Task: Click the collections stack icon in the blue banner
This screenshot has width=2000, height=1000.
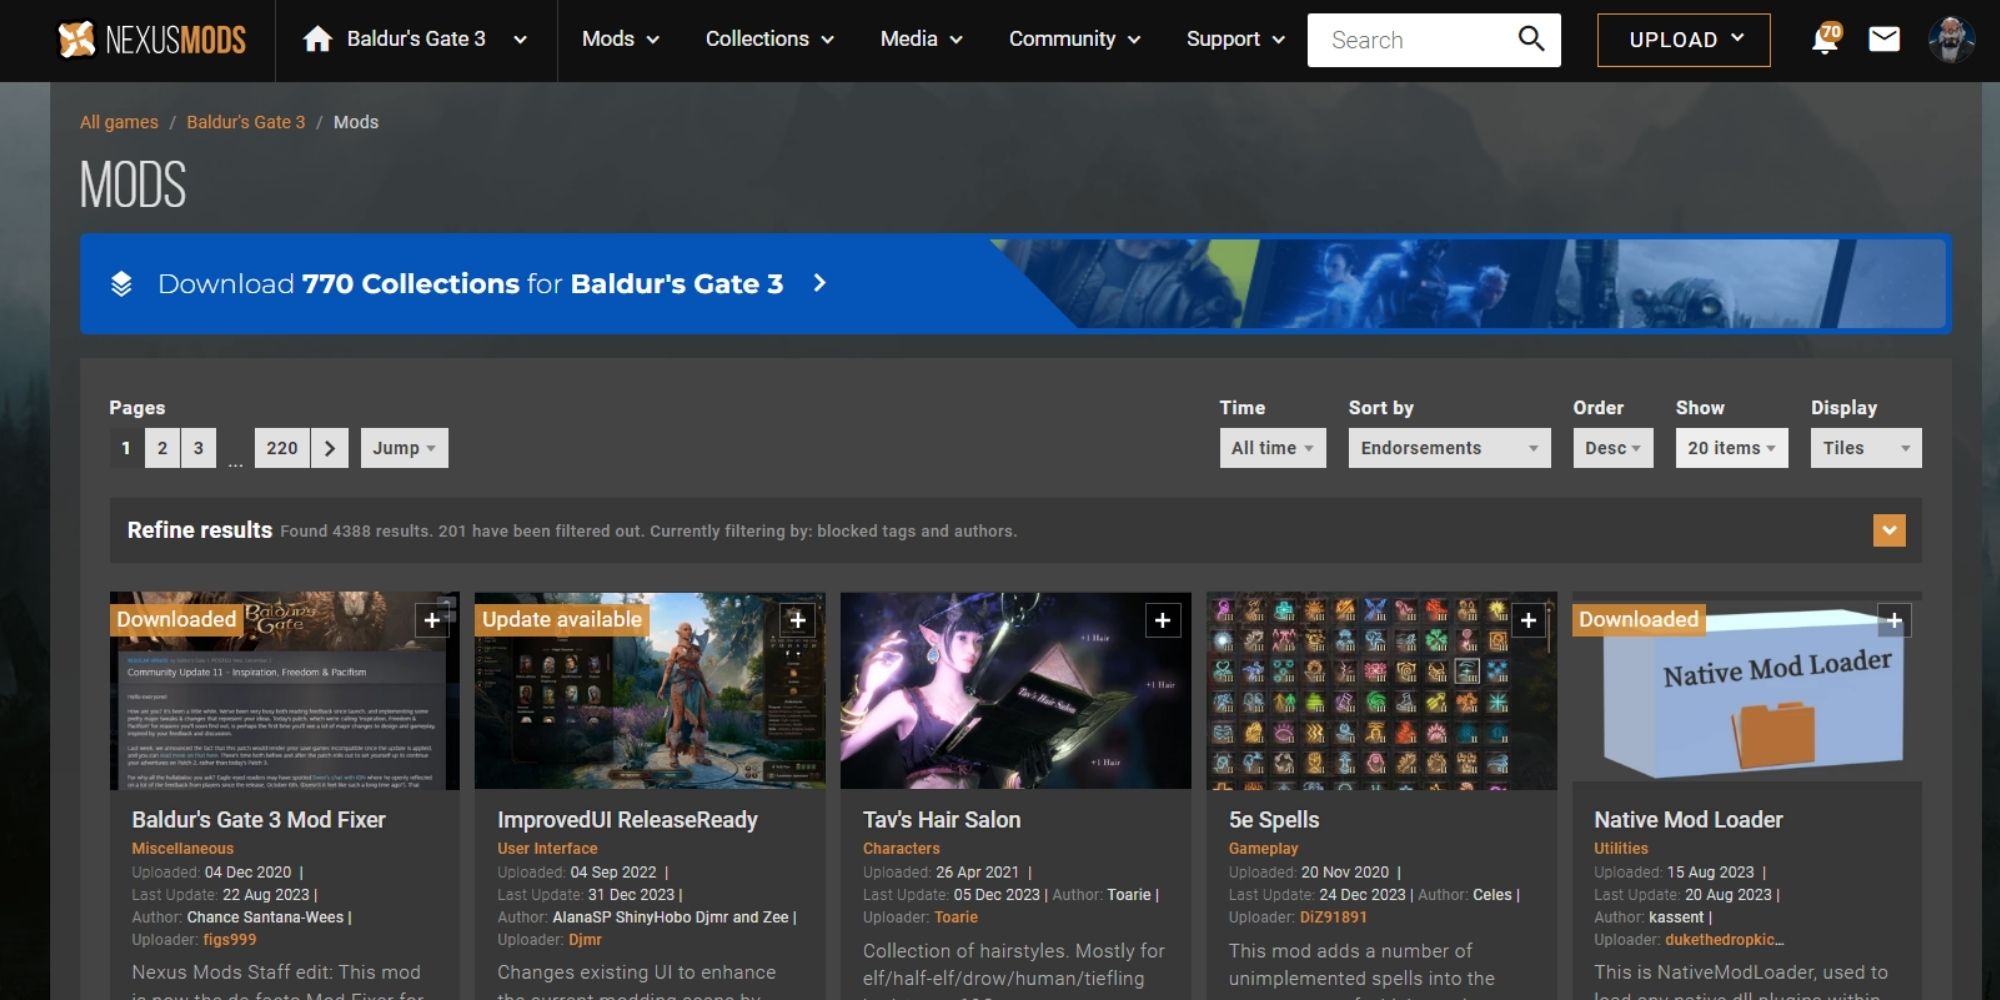Action: point(122,283)
